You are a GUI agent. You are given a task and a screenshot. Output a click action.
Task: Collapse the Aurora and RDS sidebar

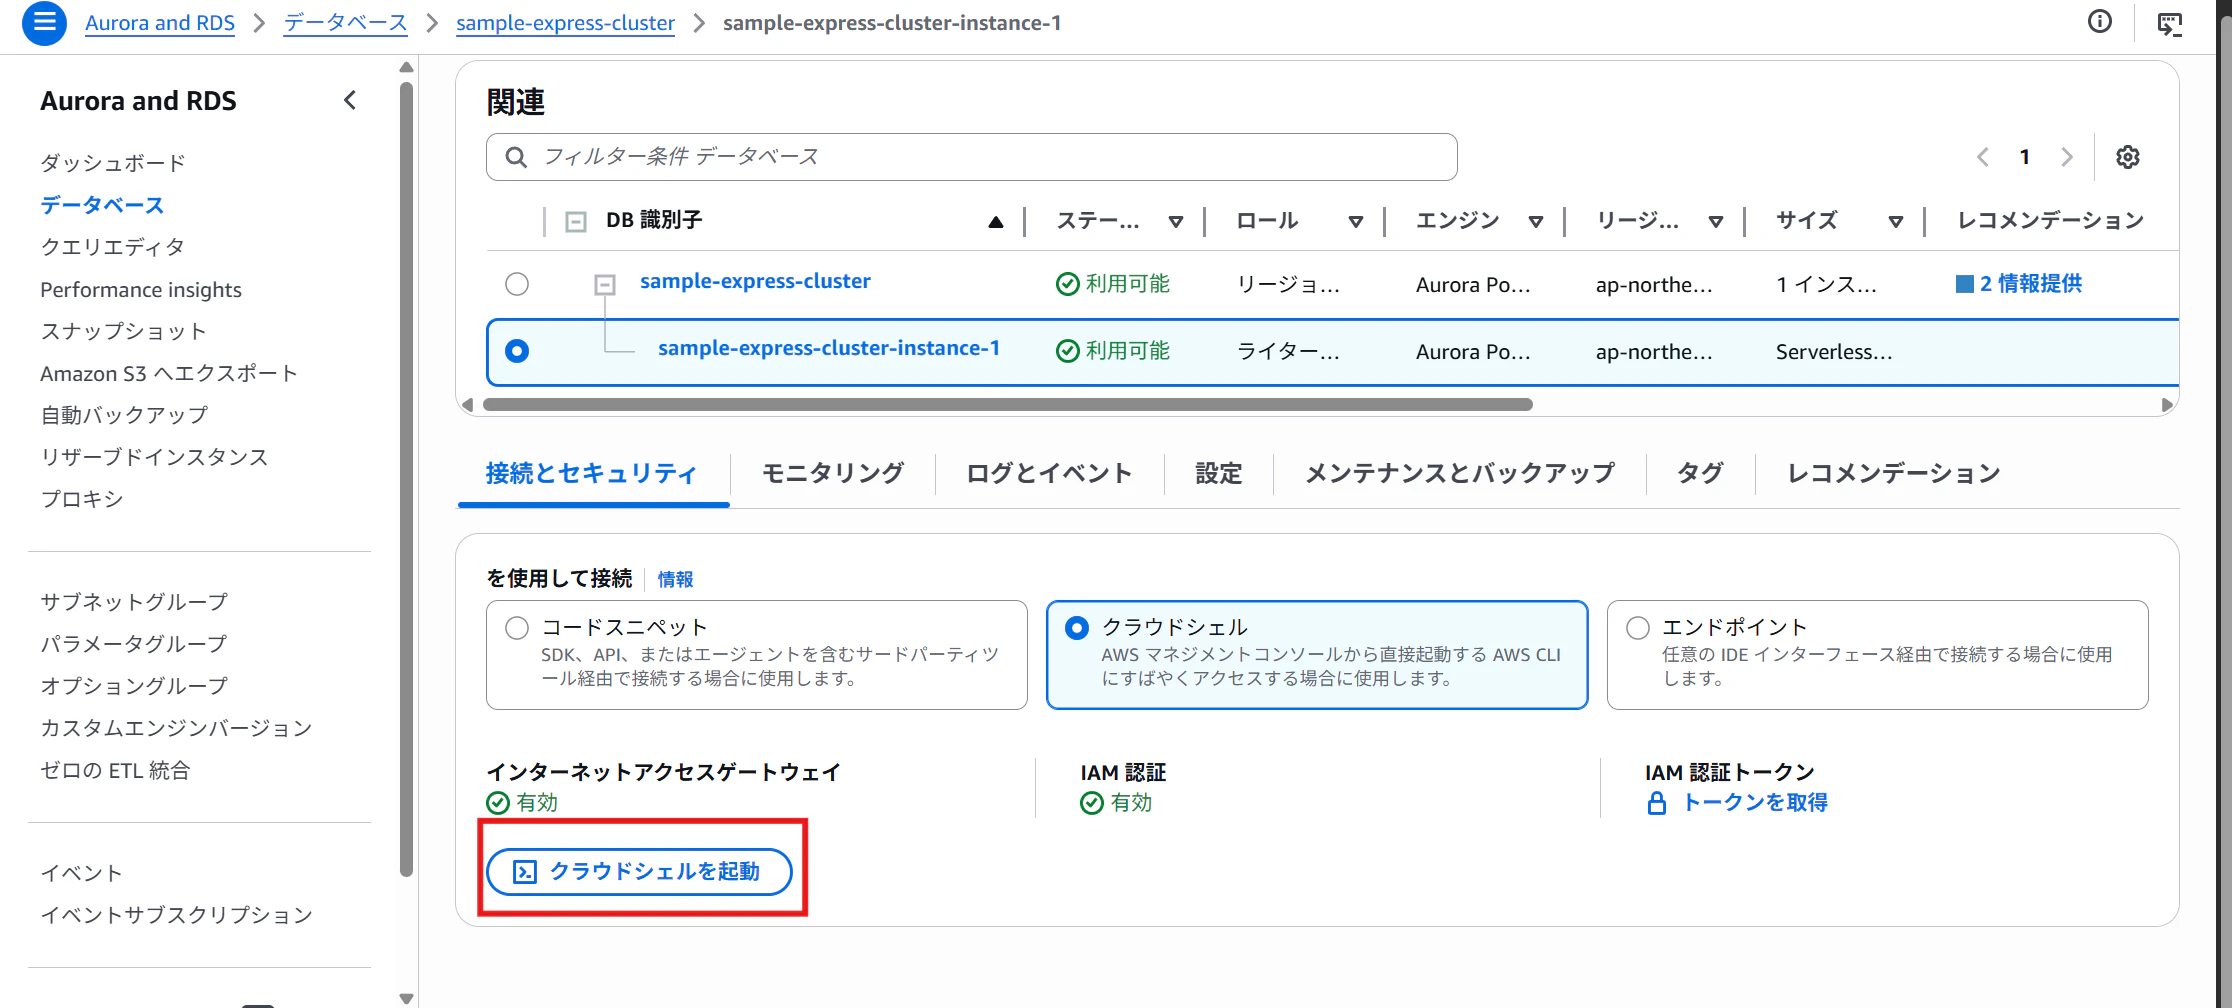[x=350, y=100]
